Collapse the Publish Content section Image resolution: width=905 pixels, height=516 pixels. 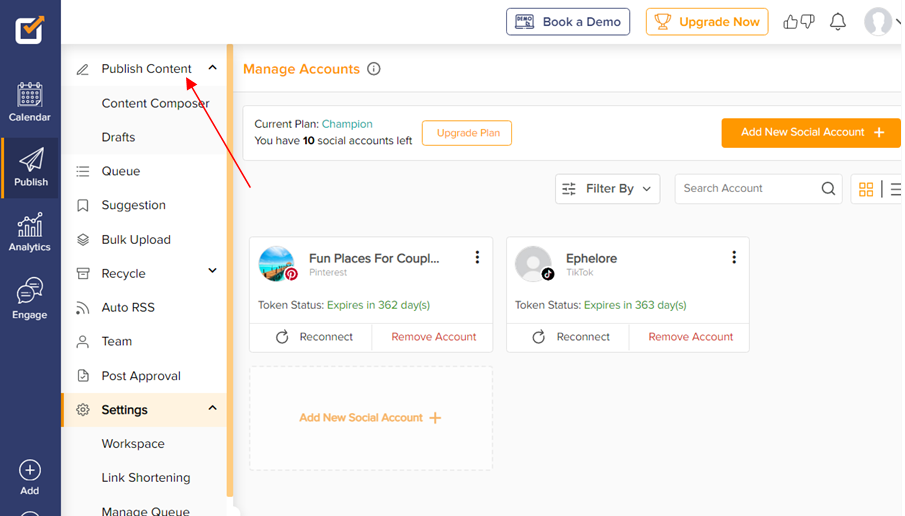click(x=212, y=68)
